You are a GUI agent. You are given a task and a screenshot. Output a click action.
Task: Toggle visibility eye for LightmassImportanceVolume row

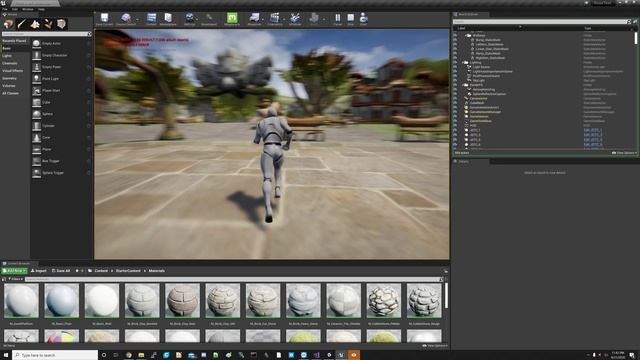pos(456,71)
